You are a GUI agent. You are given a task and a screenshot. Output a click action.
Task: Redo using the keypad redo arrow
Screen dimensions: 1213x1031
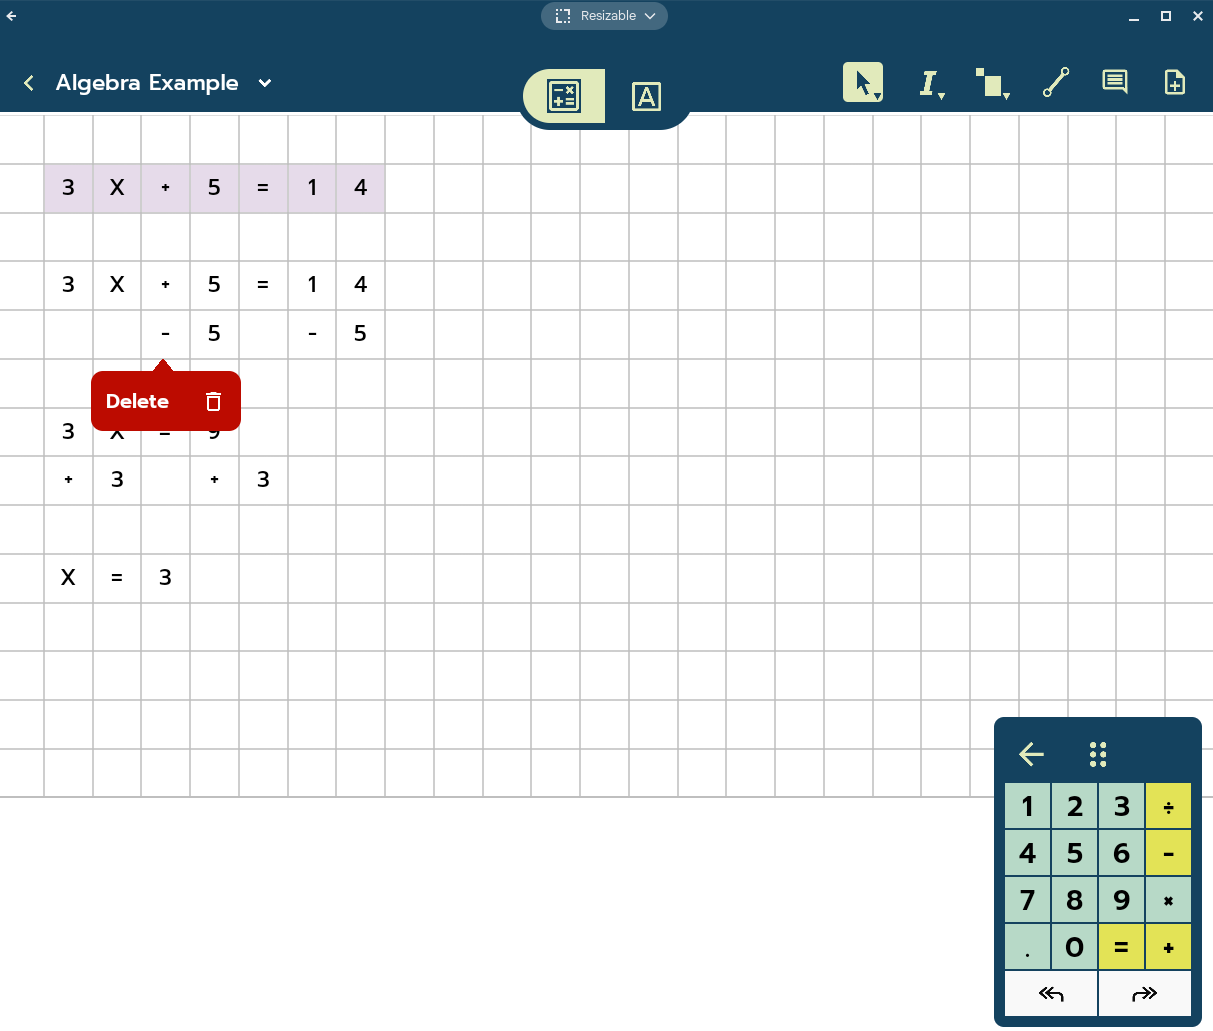1144,994
